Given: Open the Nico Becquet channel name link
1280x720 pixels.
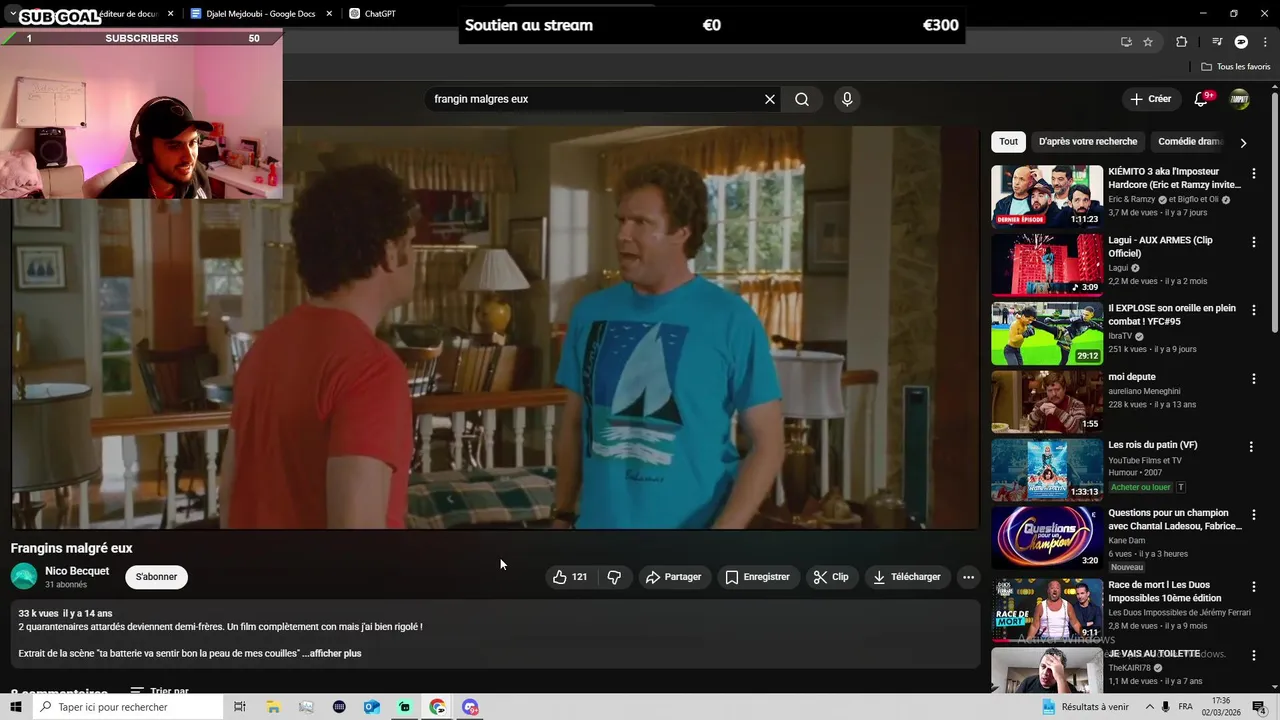Looking at the screenshot, I should click(x=77, y=571).
